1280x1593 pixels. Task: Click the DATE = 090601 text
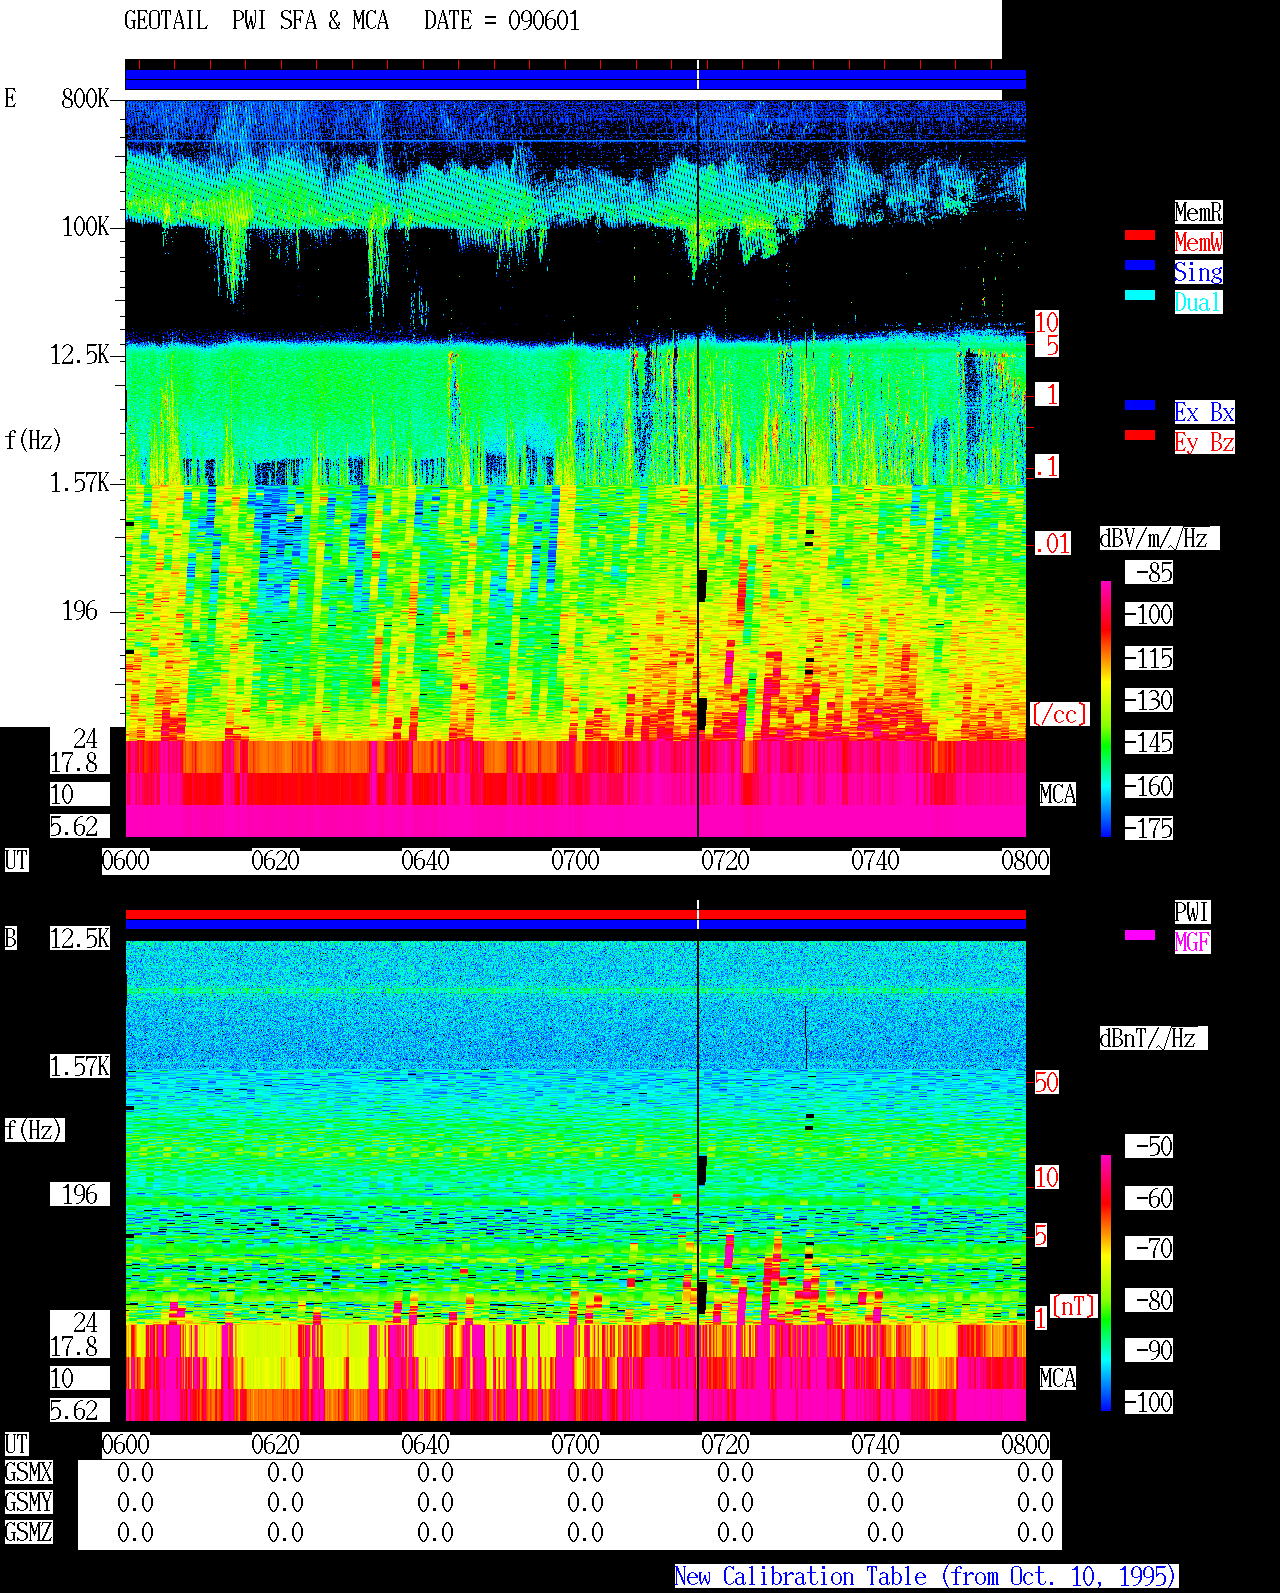[502, 21]
